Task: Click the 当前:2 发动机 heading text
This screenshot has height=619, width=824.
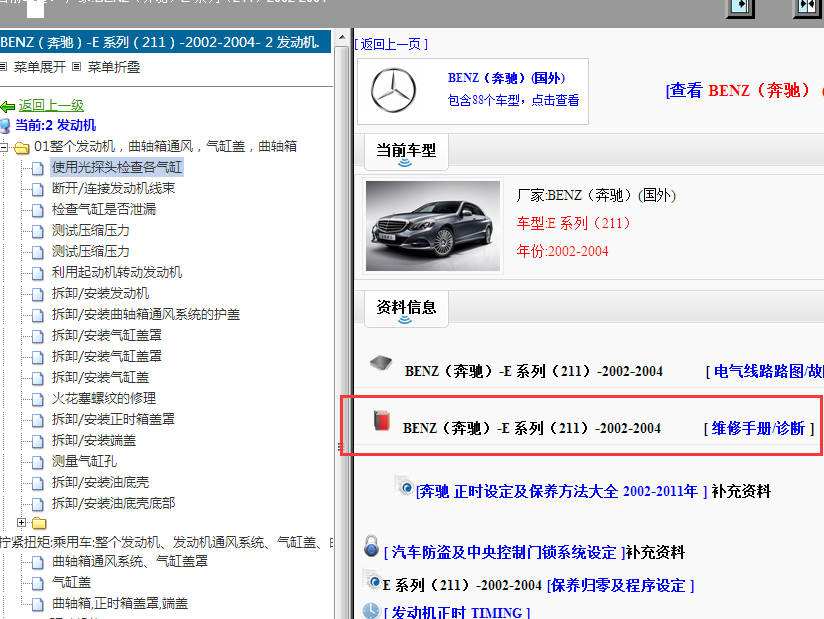Action: [55, 126]
